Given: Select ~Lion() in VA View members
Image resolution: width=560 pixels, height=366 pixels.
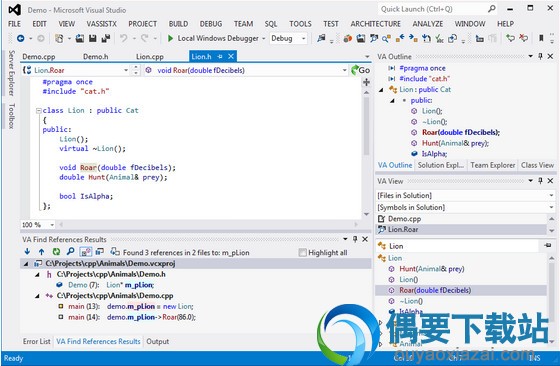Looking at the screenshot, I should pos(411,301).
